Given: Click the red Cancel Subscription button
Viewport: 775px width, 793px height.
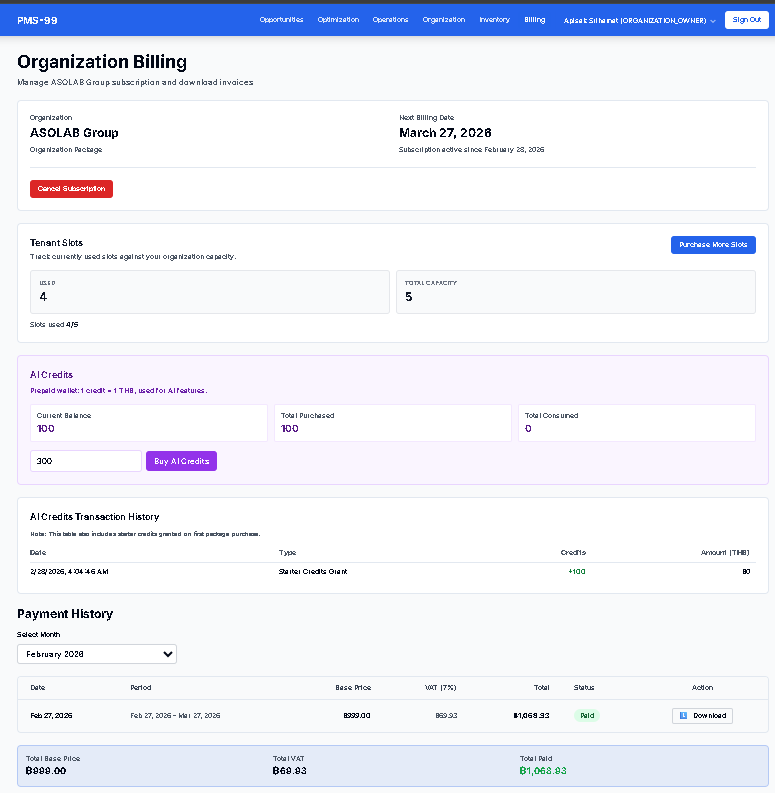Looking at the screenshot, I should [x=71, y=189].
